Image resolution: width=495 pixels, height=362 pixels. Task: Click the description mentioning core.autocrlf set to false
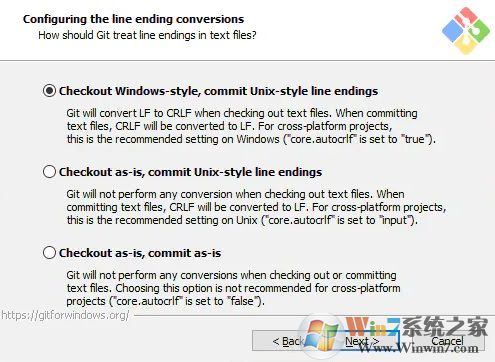(233, 288)
